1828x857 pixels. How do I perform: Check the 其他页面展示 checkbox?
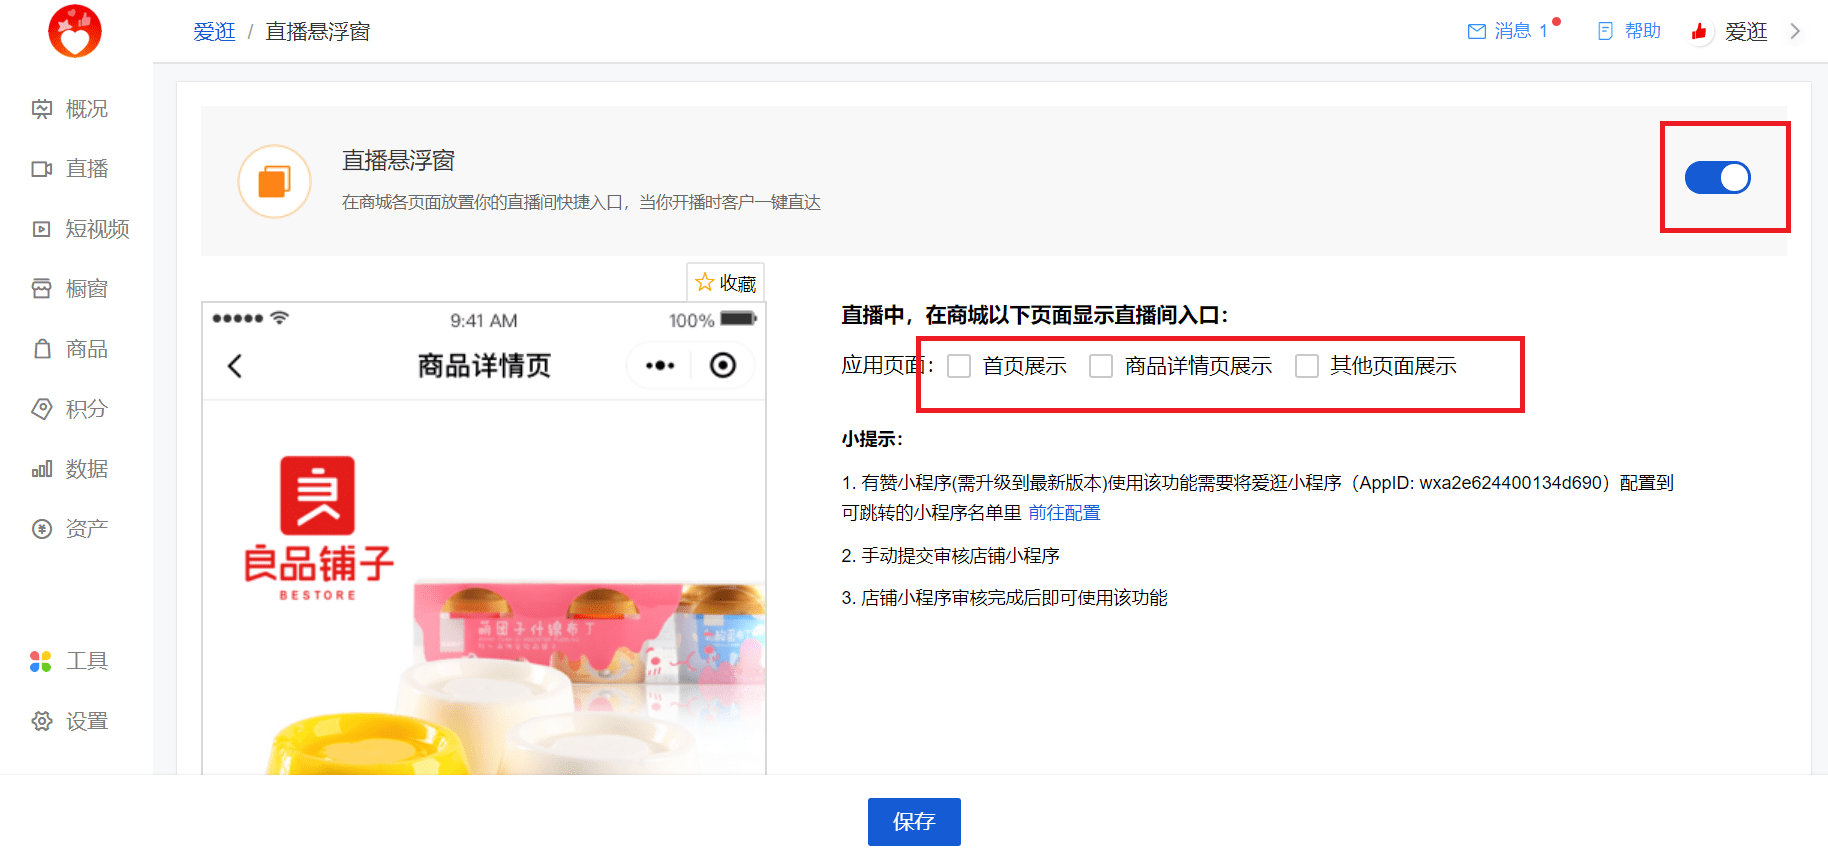point(1307,366)
